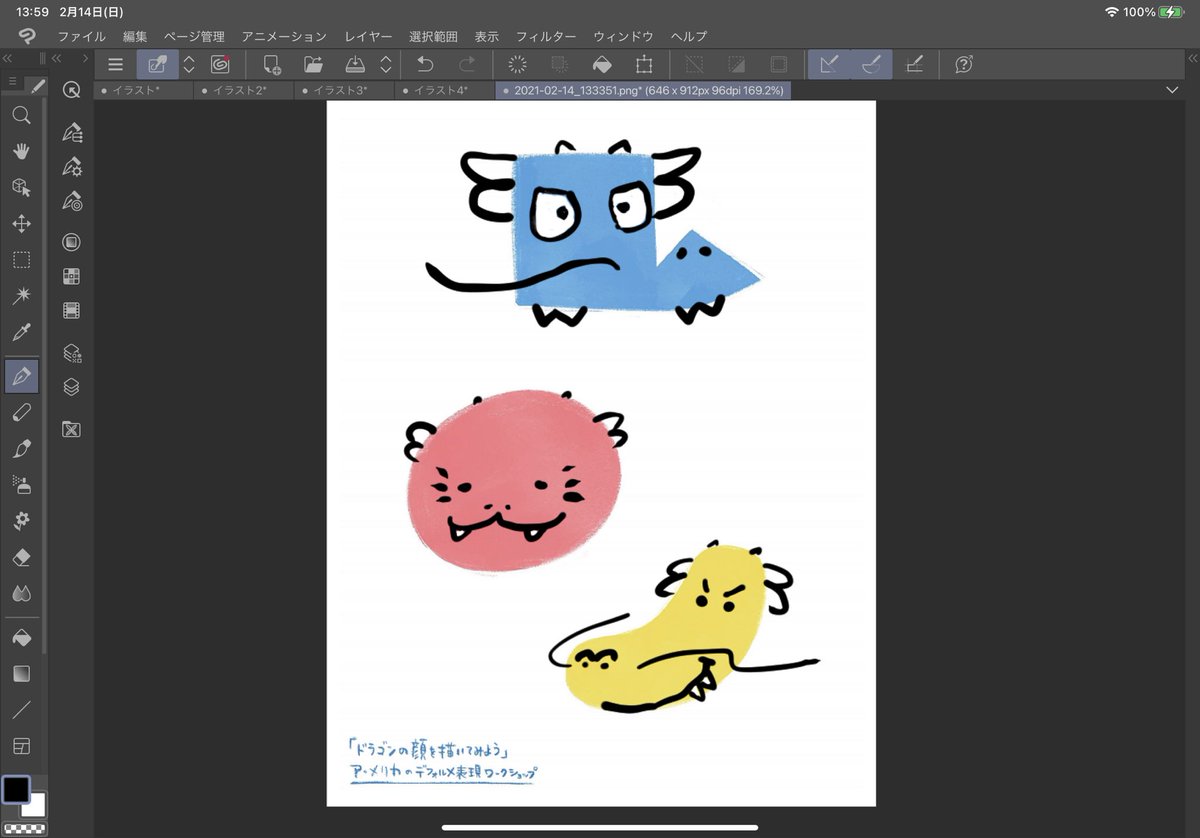Expand up-down chevrons beside save icon

[x=386, y=64]
